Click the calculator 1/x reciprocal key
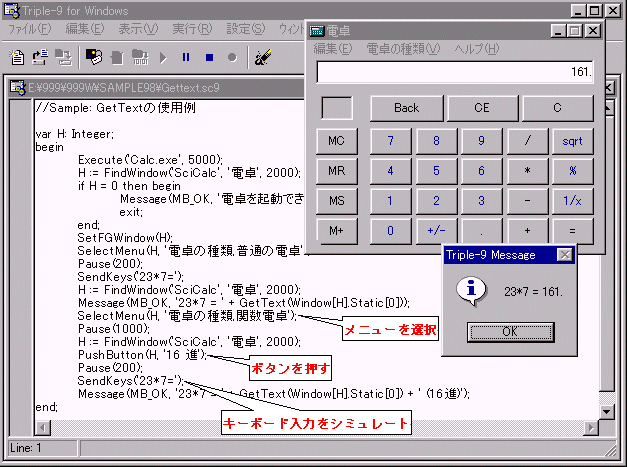The width and height of the screenshot is (627, 467). [x=573, y=201]
